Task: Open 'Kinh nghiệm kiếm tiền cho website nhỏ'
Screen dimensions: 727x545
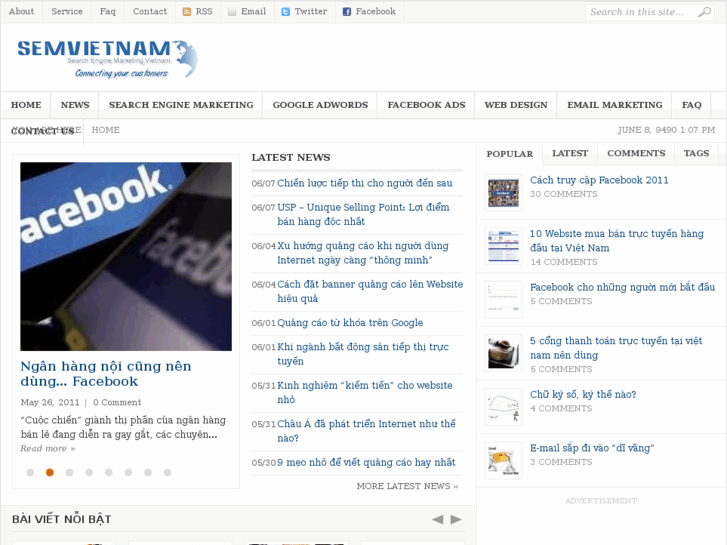Action: [365, 392]
